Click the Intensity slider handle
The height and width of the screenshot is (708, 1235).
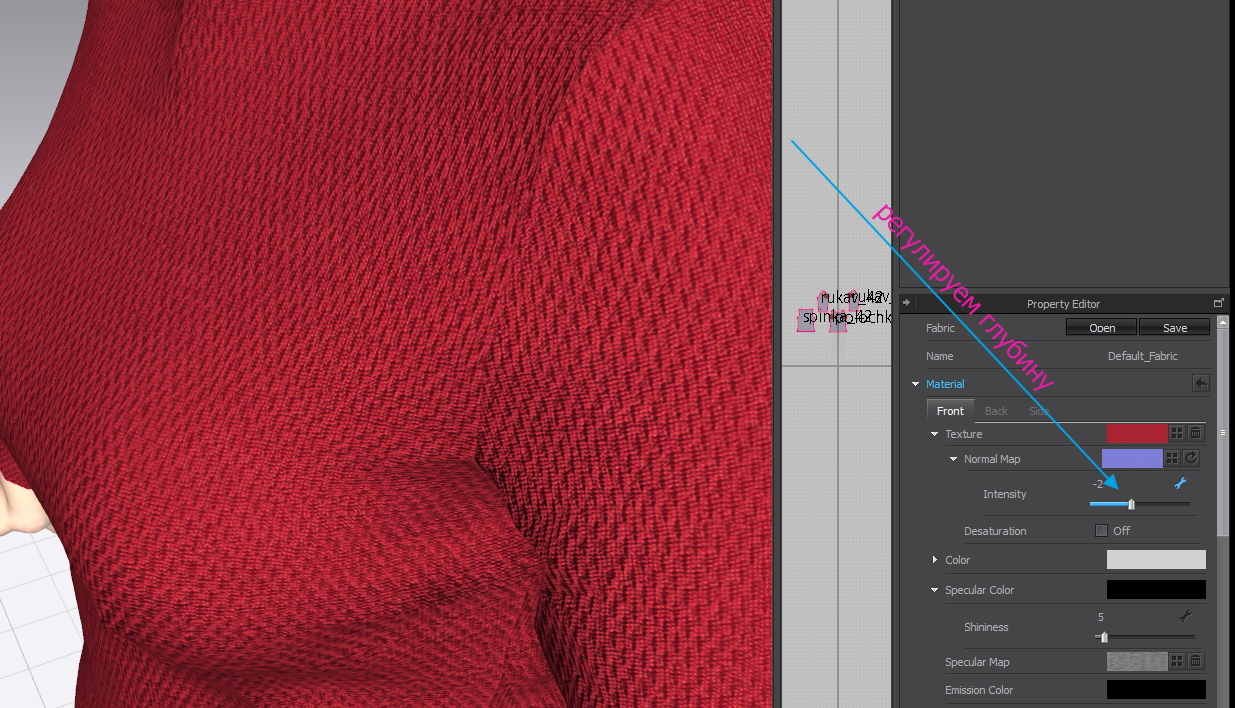(x=1131, y=504)
